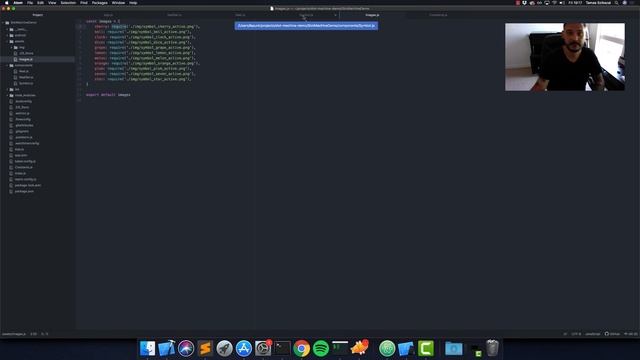Open index.js in the project tree
This screenshot has height=360, width=640.
[20, 173]
